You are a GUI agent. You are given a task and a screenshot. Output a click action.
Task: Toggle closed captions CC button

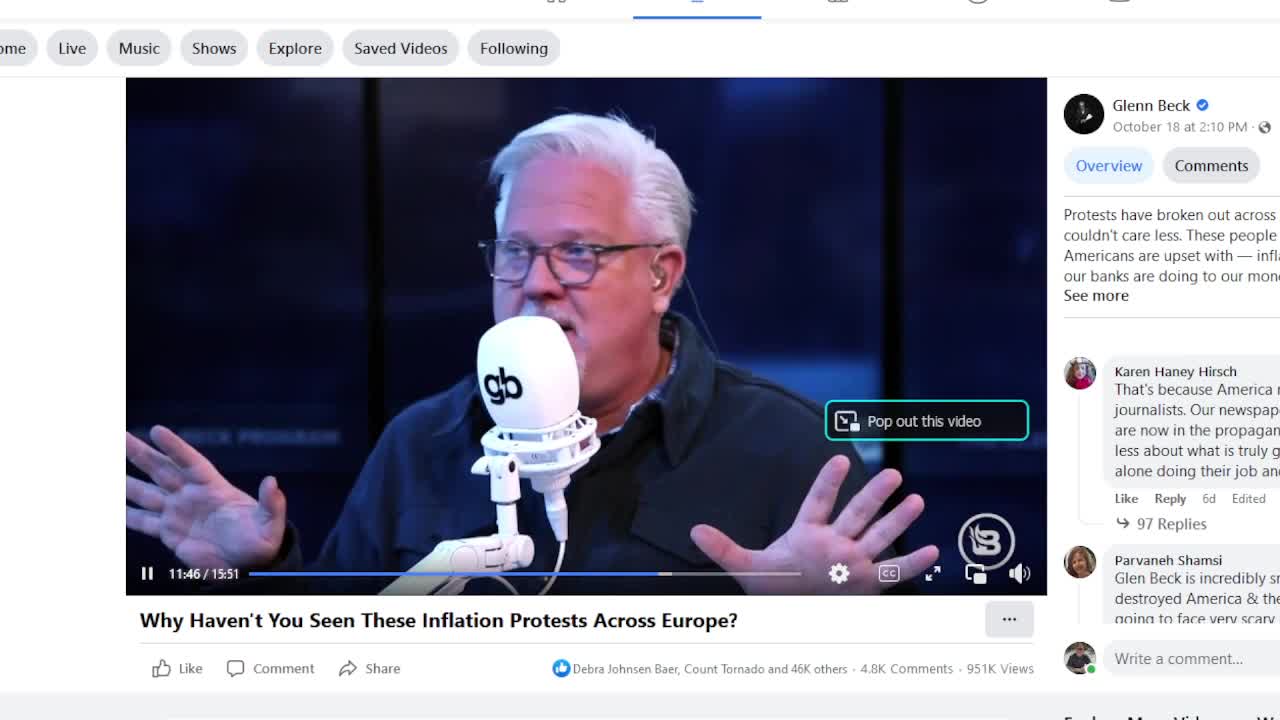pyautogui.click(x=888, y=573)
